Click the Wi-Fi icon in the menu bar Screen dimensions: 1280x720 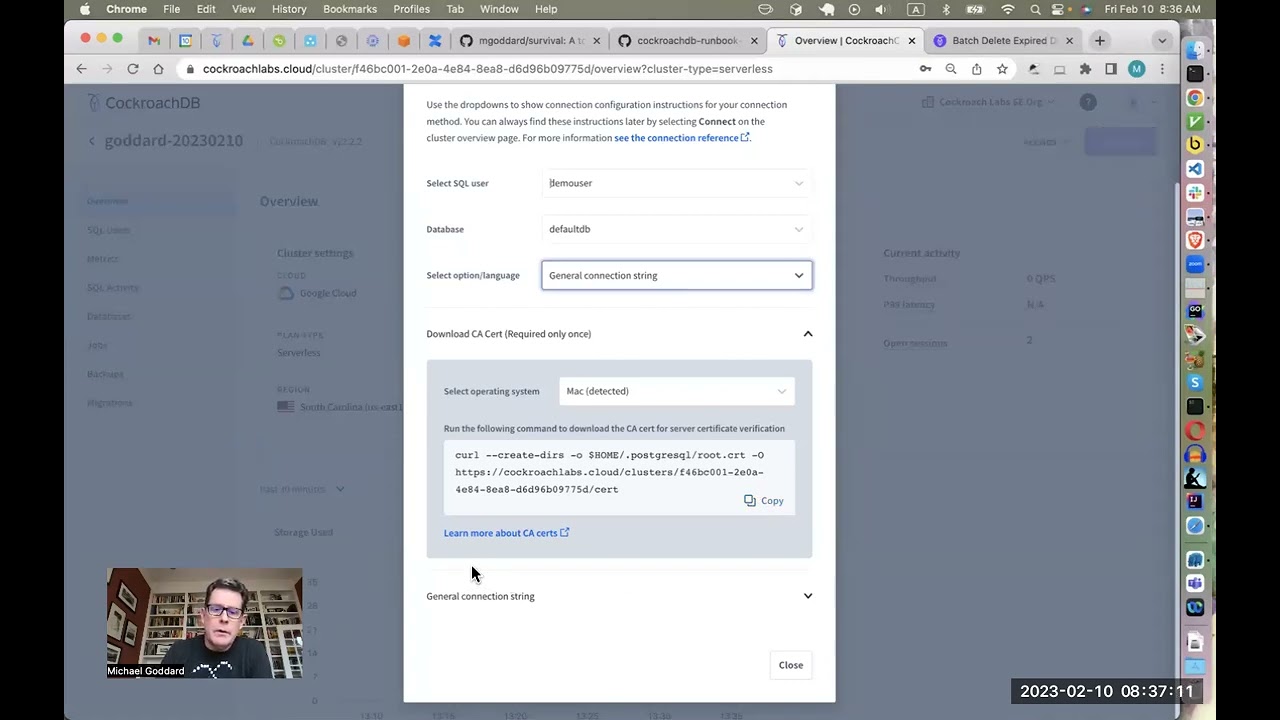(x=1008, y=9)
